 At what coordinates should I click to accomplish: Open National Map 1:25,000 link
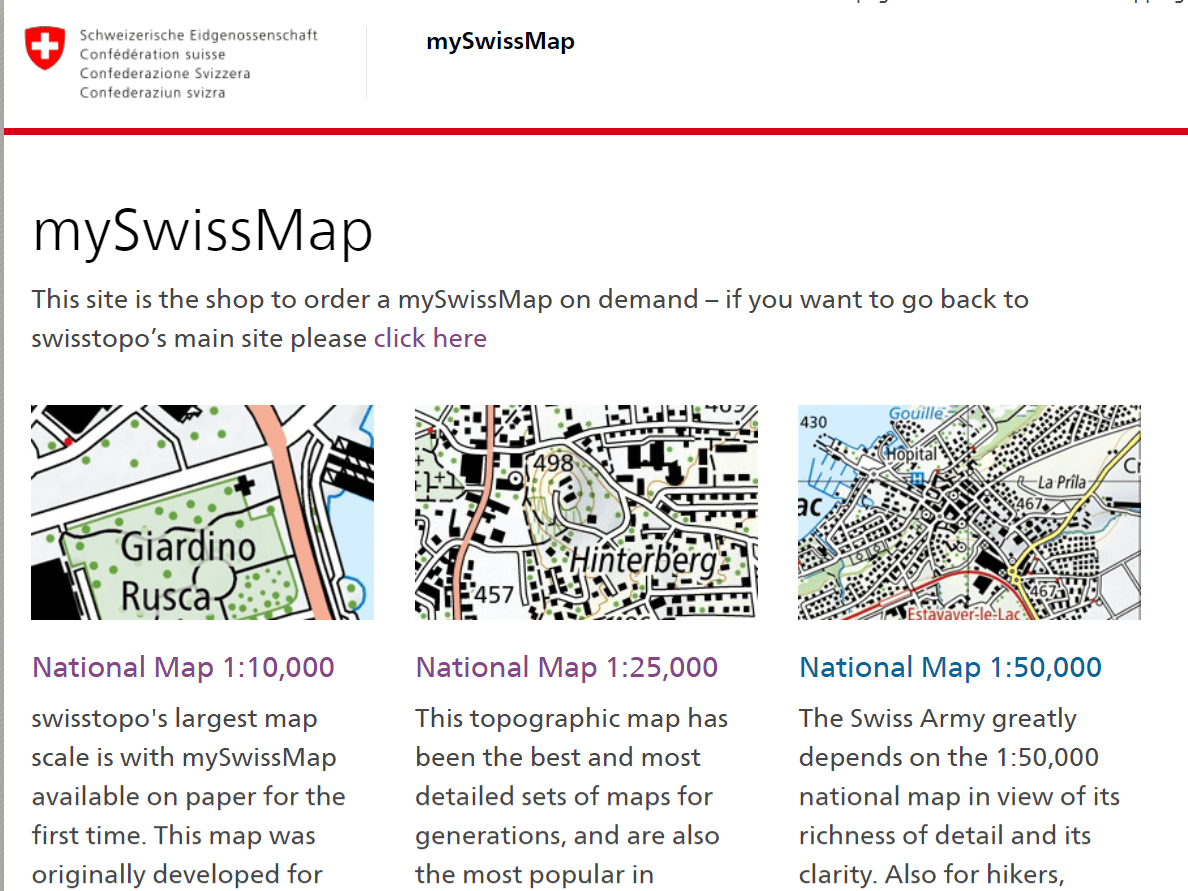point(567,667)
